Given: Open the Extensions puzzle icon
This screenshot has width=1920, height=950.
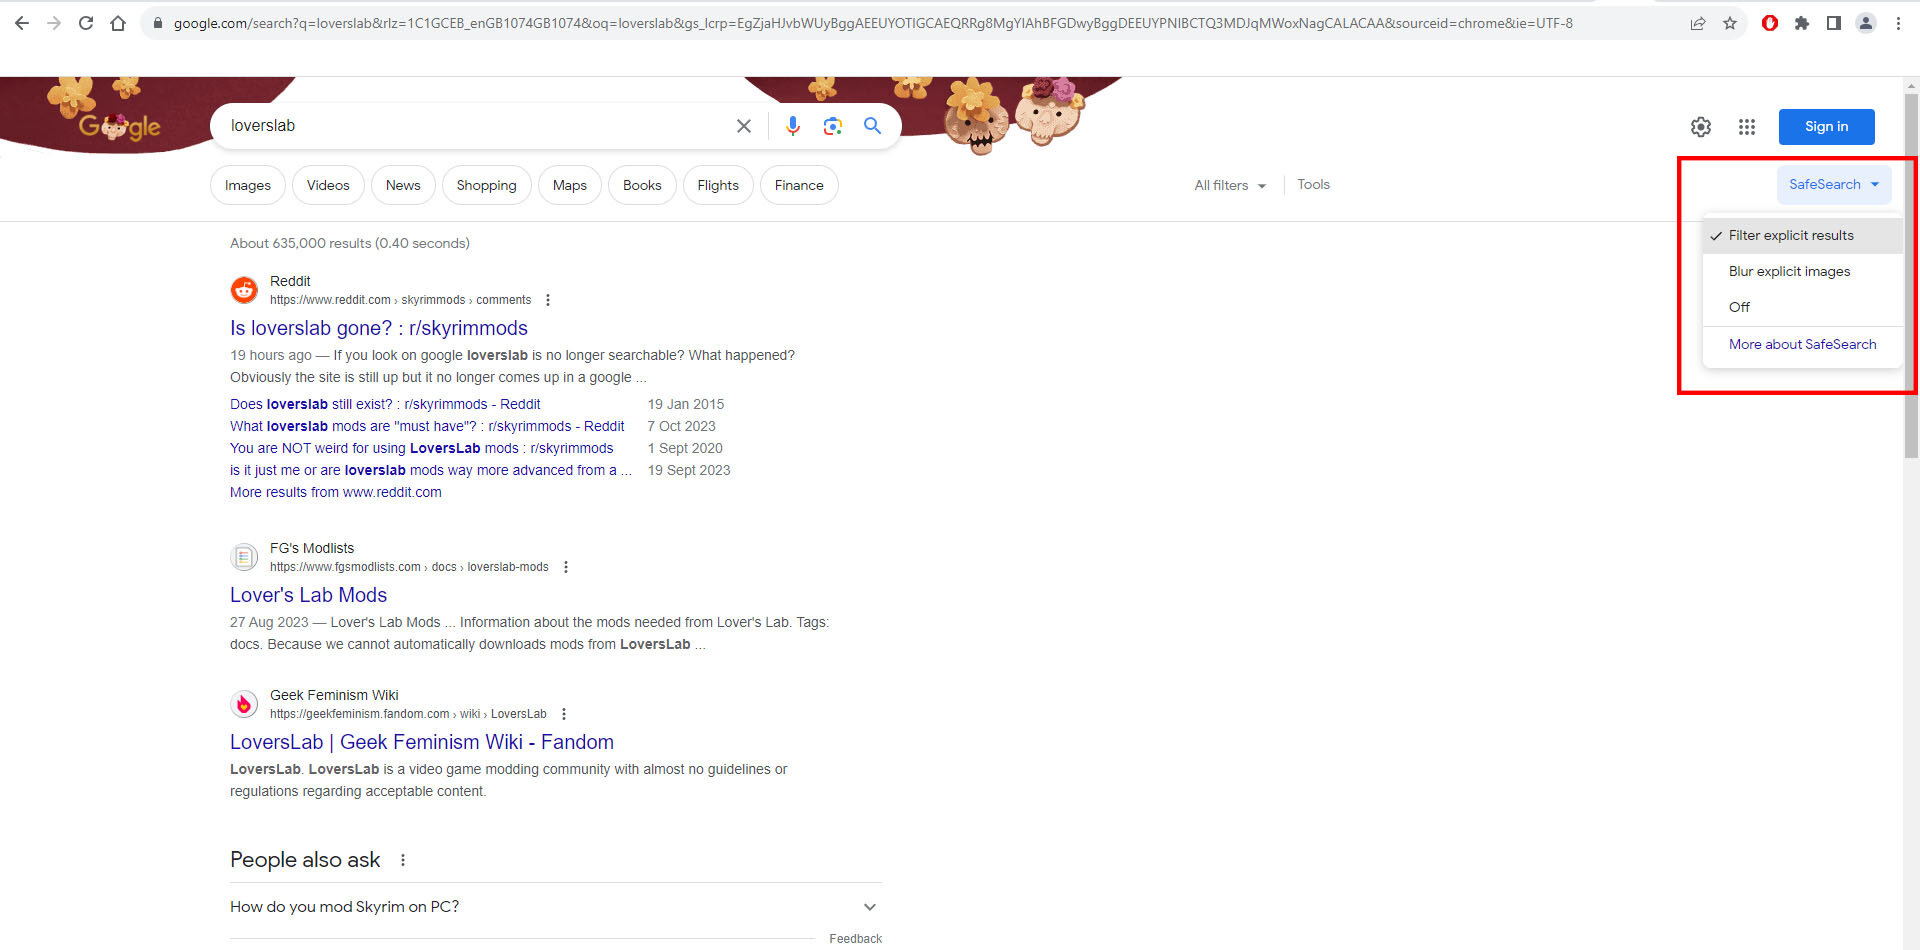Looking at the screenshot, I should tap(1802, 23).
